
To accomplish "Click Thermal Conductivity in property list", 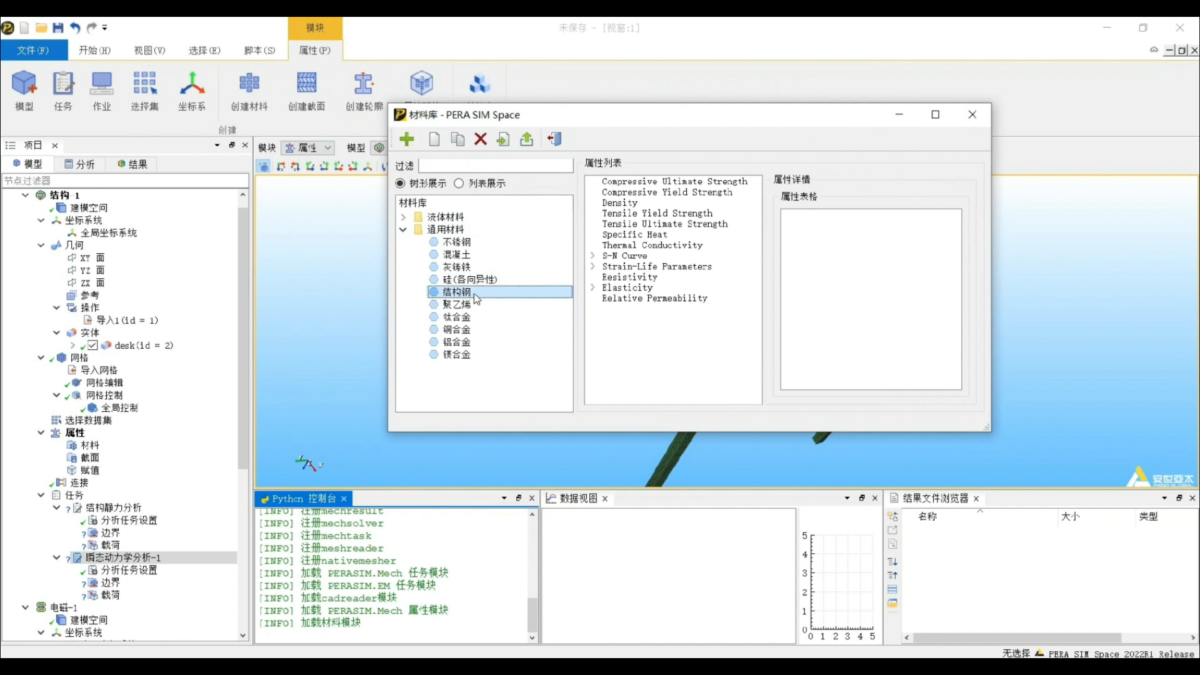I will (x=652, y=245).
